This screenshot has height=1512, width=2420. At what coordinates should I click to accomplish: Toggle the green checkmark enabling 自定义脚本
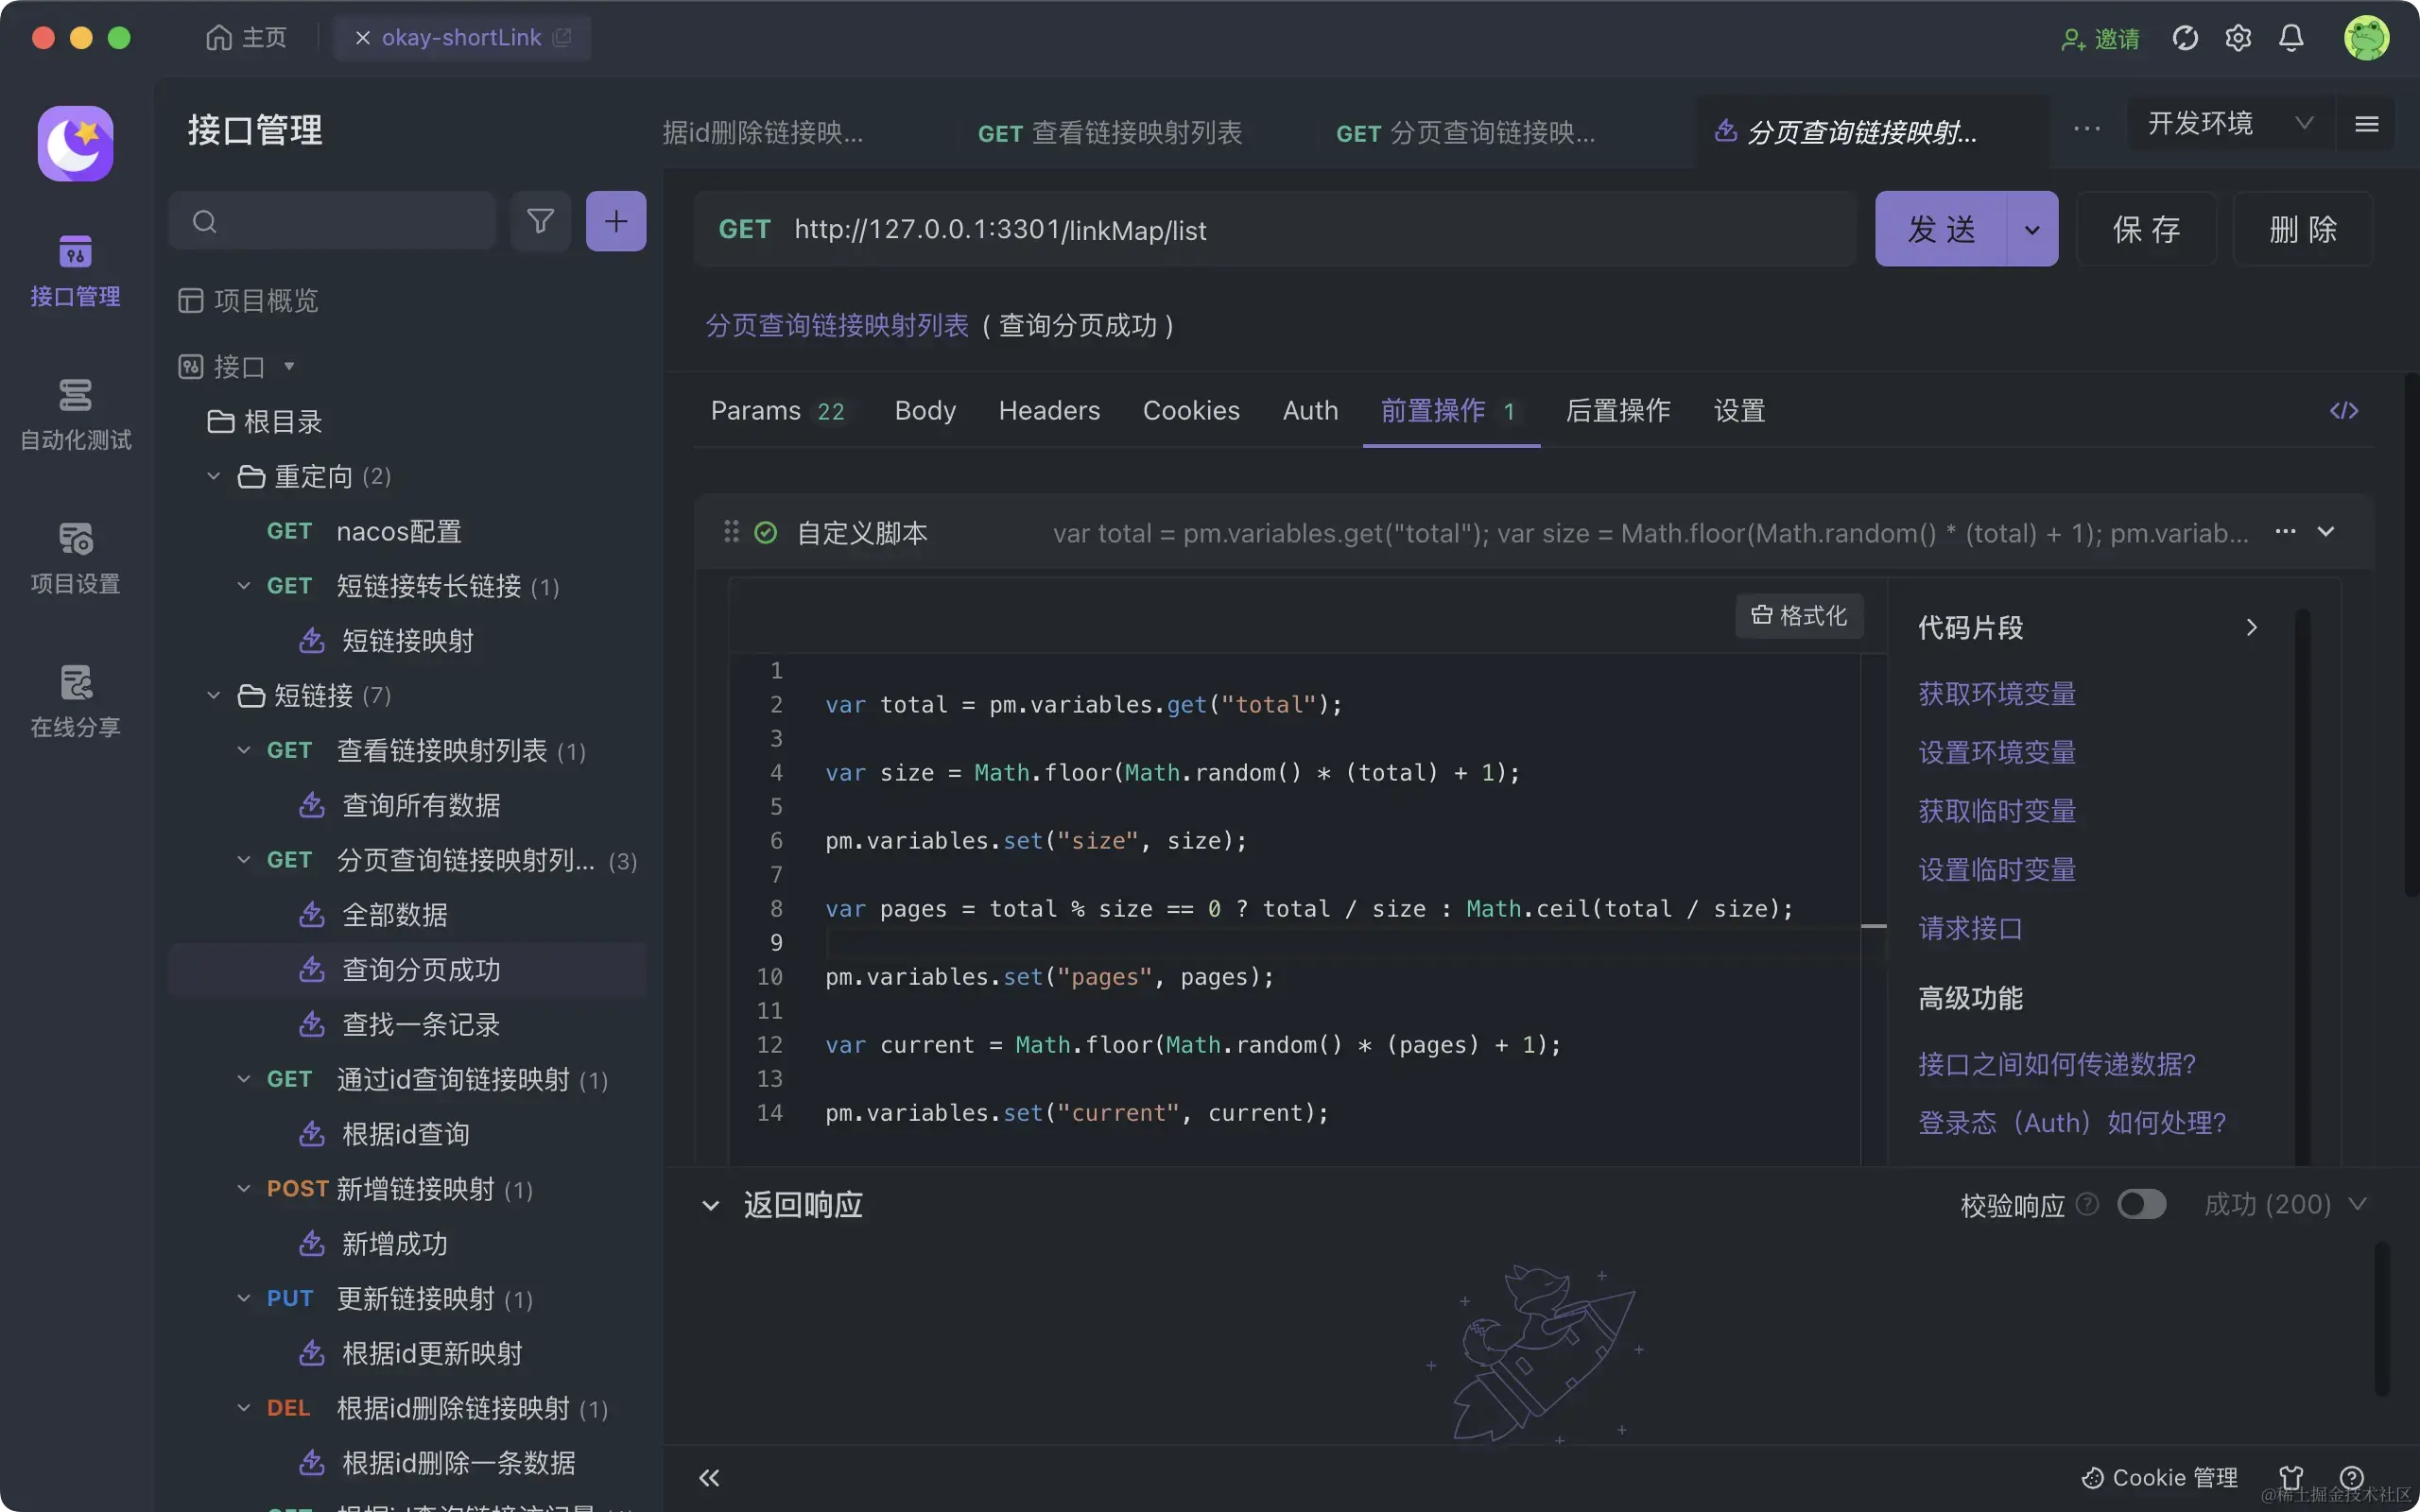pos(766,532)
